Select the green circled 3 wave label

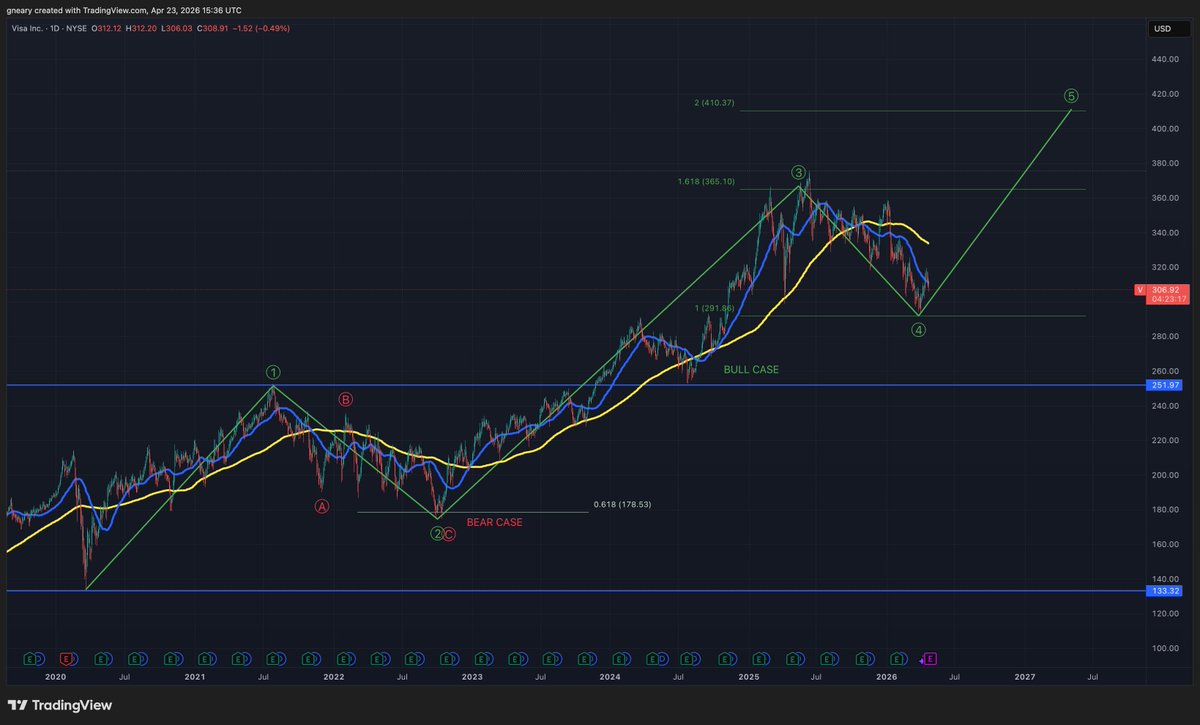tap(799, 172)
